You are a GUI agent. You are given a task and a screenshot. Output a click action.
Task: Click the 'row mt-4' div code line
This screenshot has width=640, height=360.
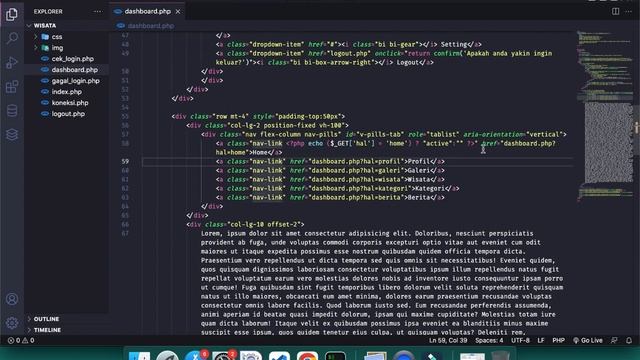click(258, 117)
